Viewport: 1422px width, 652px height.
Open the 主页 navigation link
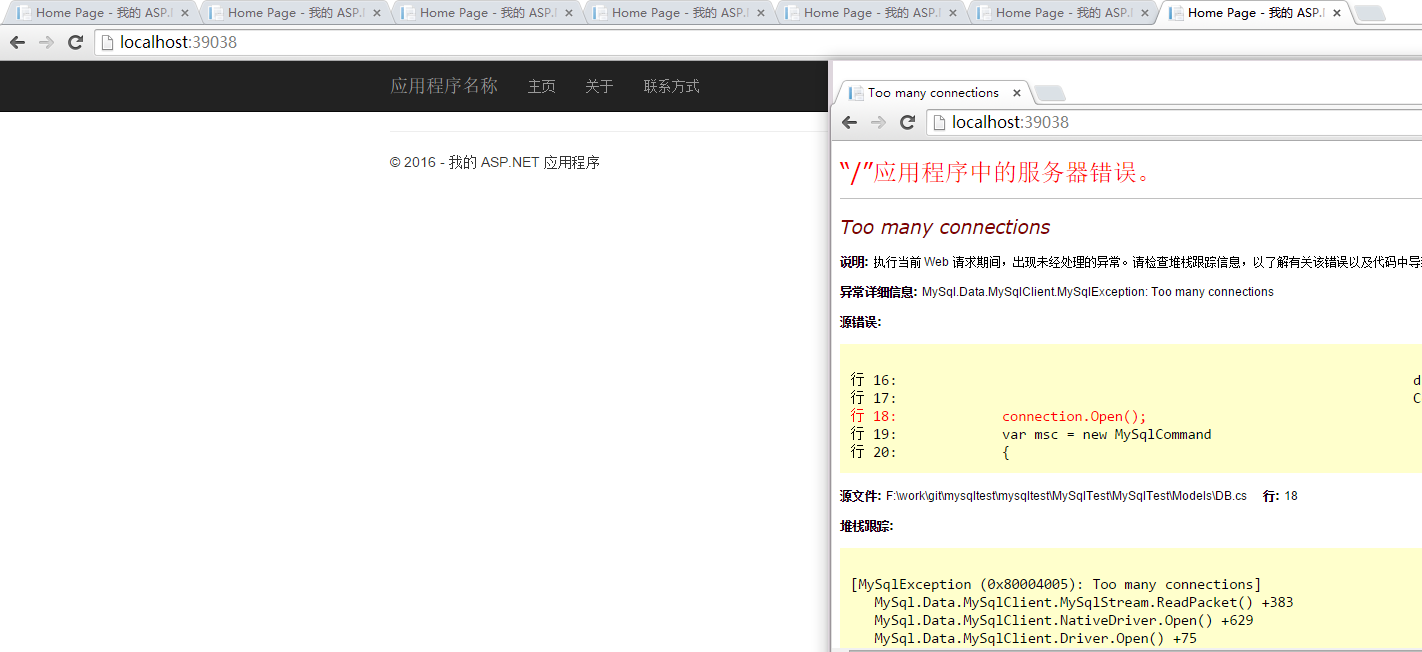541,86
